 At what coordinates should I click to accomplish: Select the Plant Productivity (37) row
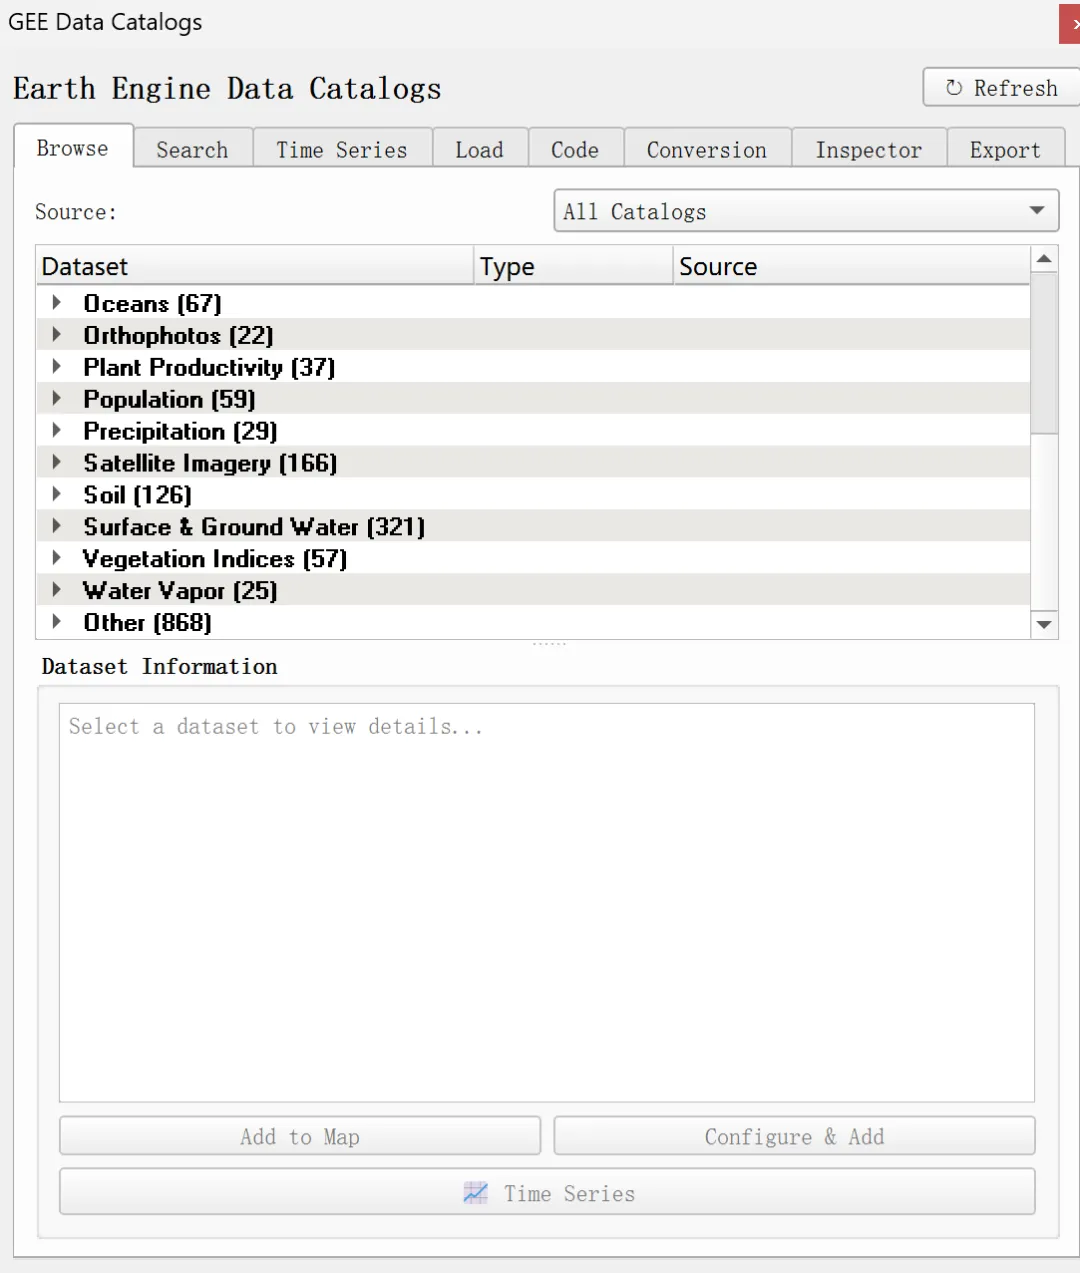point(533,367)
